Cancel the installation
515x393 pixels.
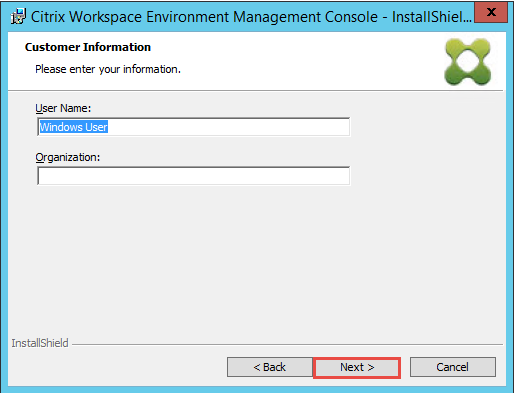[x=453, y=367]
